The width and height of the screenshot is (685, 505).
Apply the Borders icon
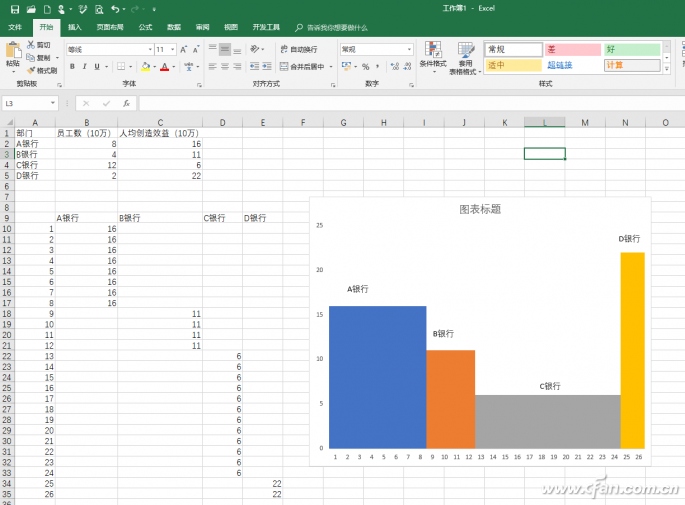pyautogui.click(x=121, y=66)
